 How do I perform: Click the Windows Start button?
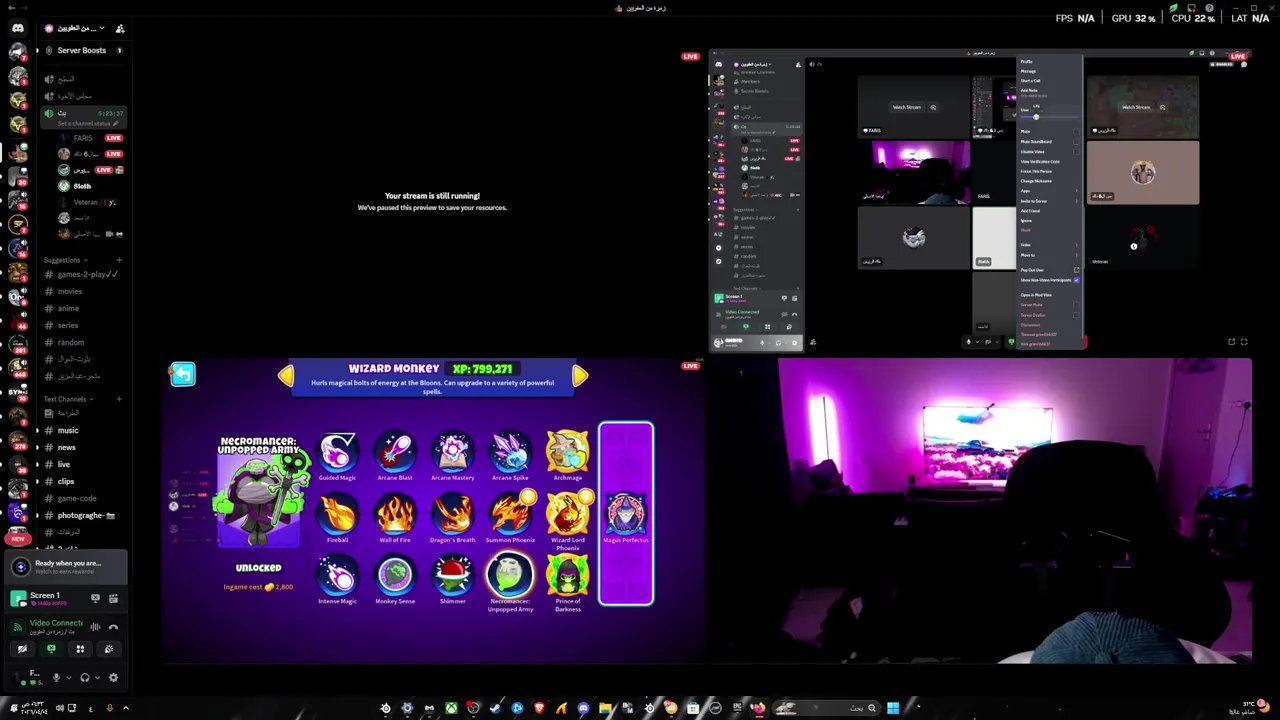tap(893, 708)
